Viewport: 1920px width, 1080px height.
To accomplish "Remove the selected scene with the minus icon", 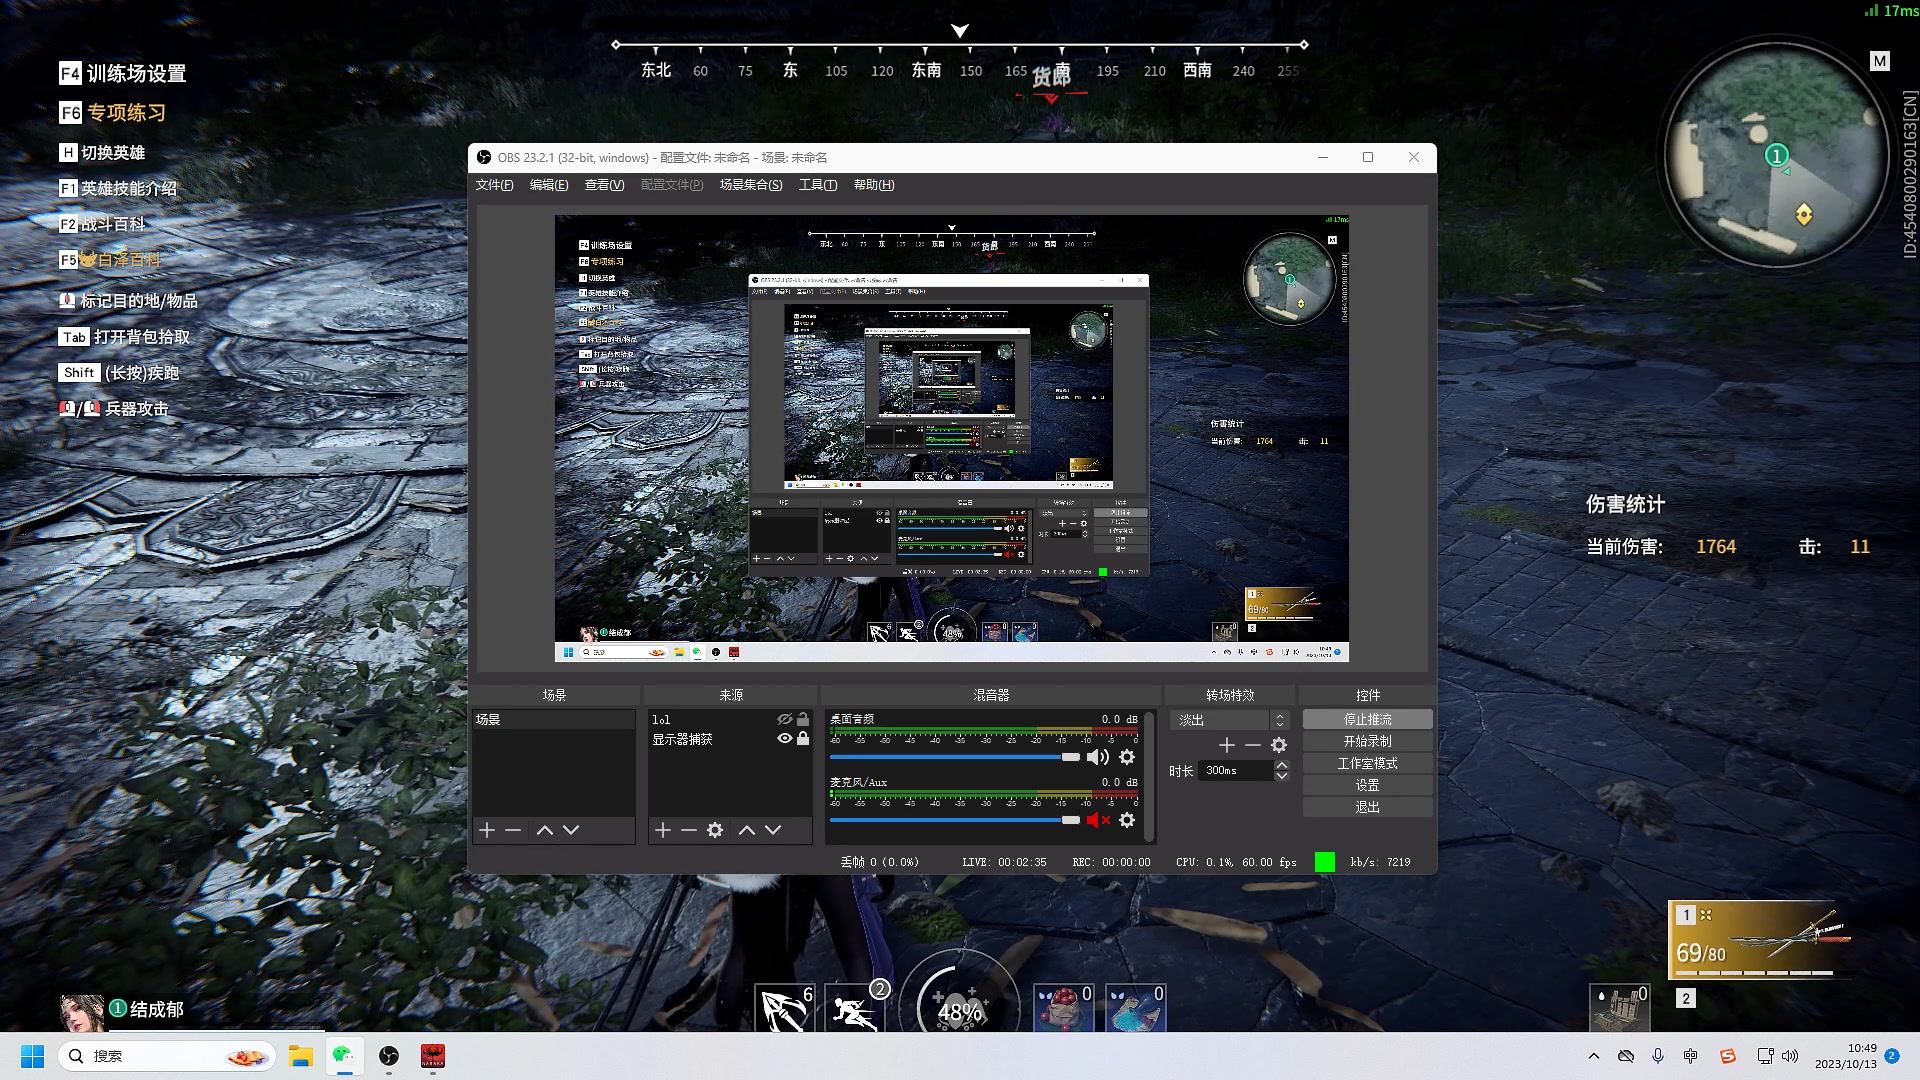I will (x=513, y=830).
